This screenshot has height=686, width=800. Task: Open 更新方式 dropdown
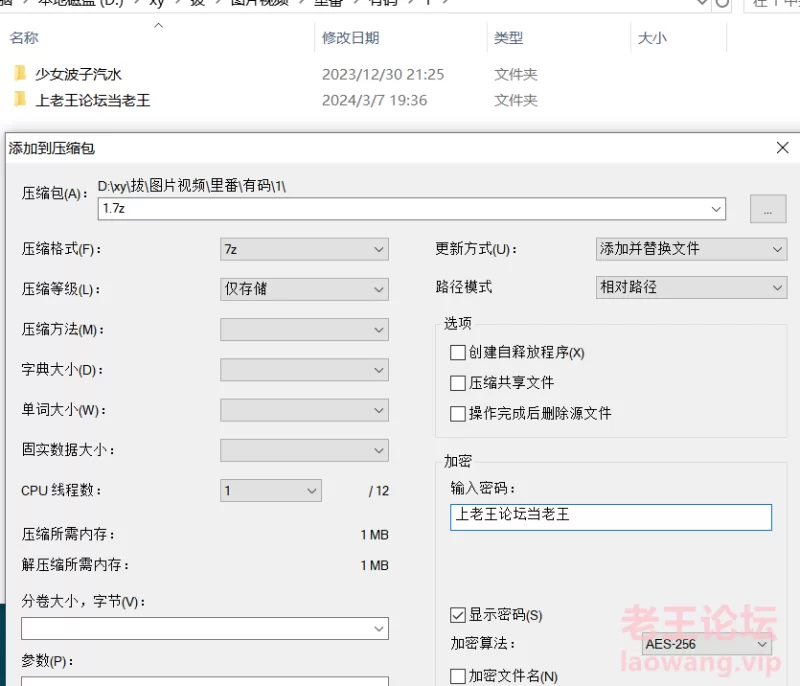click(691, 249)
